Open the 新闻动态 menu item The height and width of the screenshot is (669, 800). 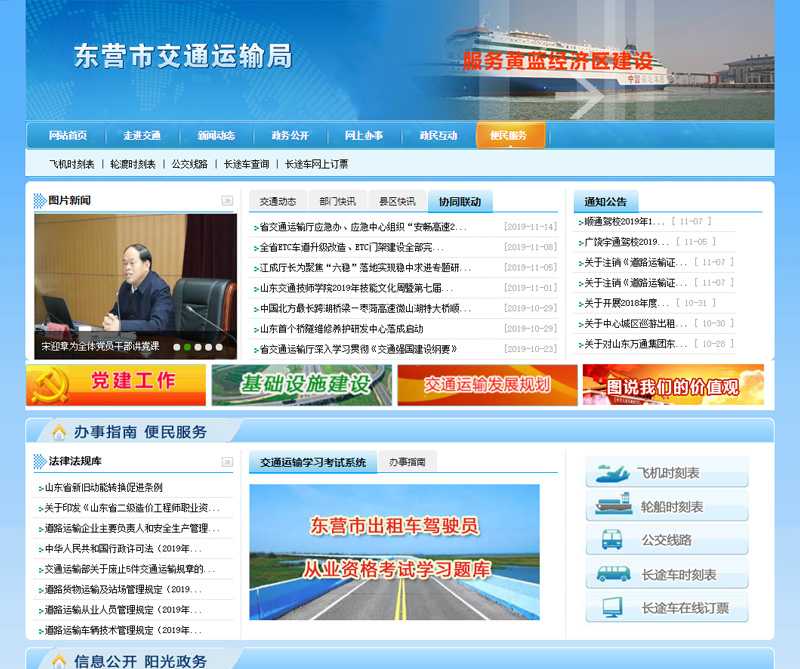[x=216, y=135]
